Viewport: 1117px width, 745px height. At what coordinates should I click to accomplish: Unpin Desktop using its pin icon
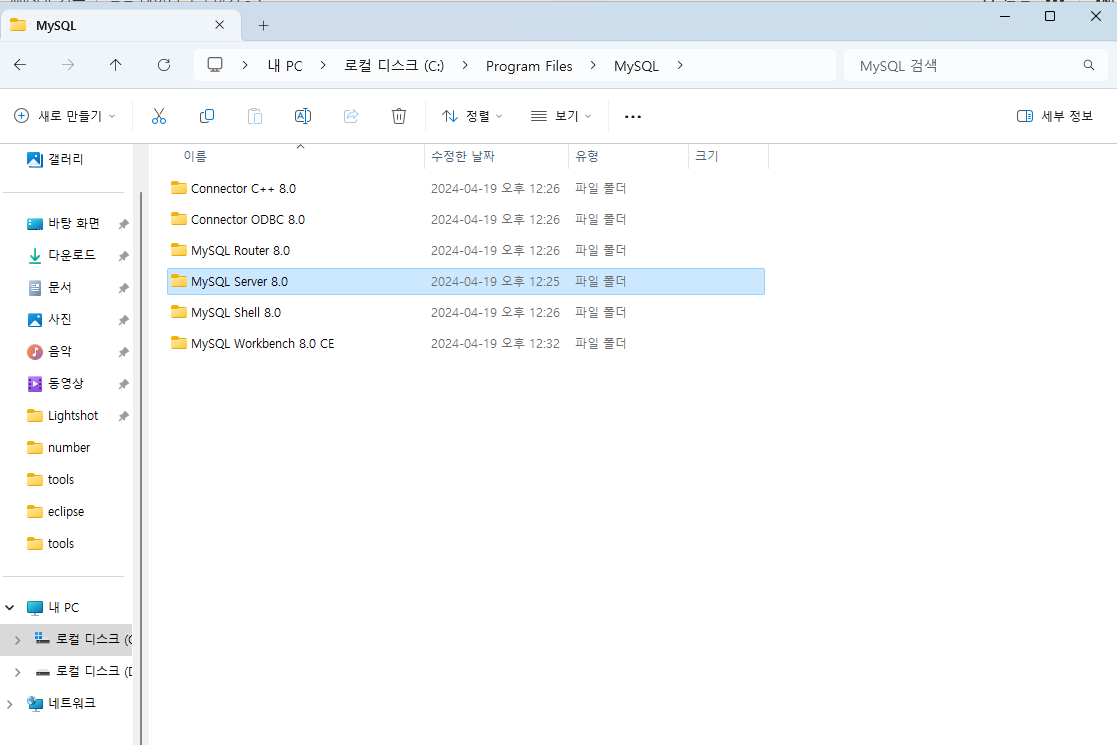tap(123, 224)
